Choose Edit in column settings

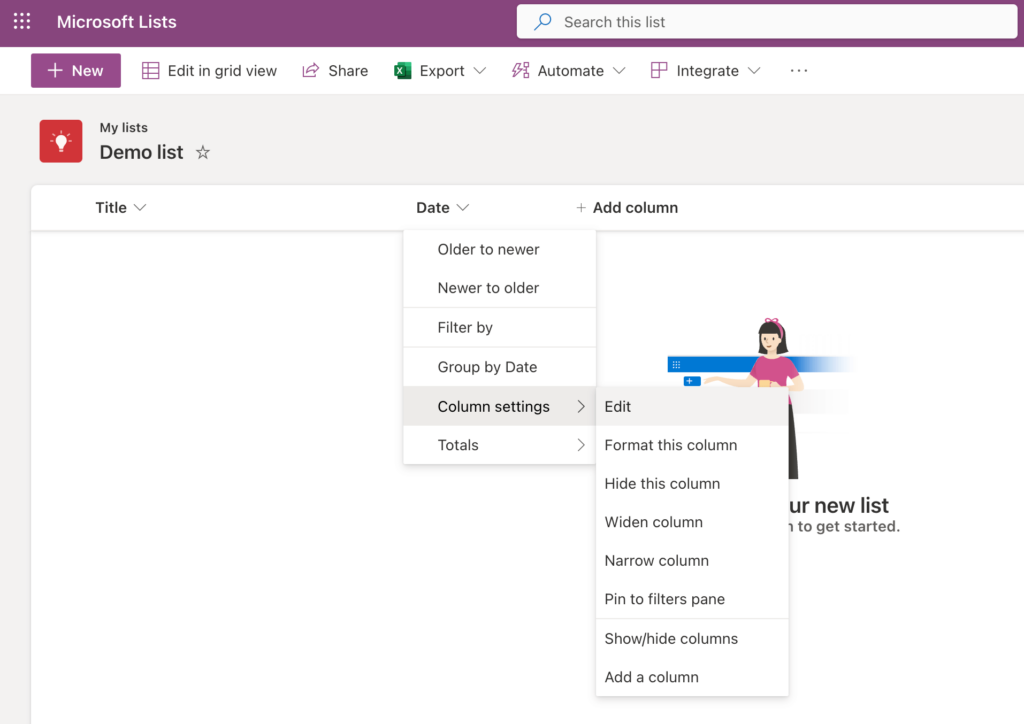click(692, 407)
